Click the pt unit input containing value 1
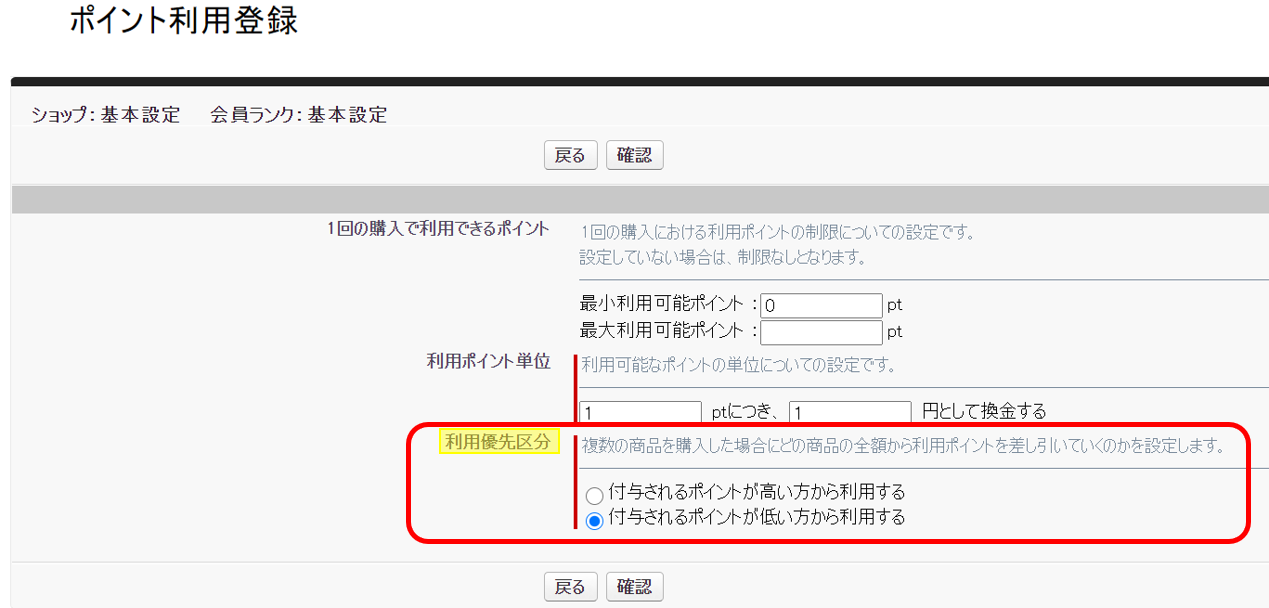This screenshot has width=1269, height=608. coord(640,411)
